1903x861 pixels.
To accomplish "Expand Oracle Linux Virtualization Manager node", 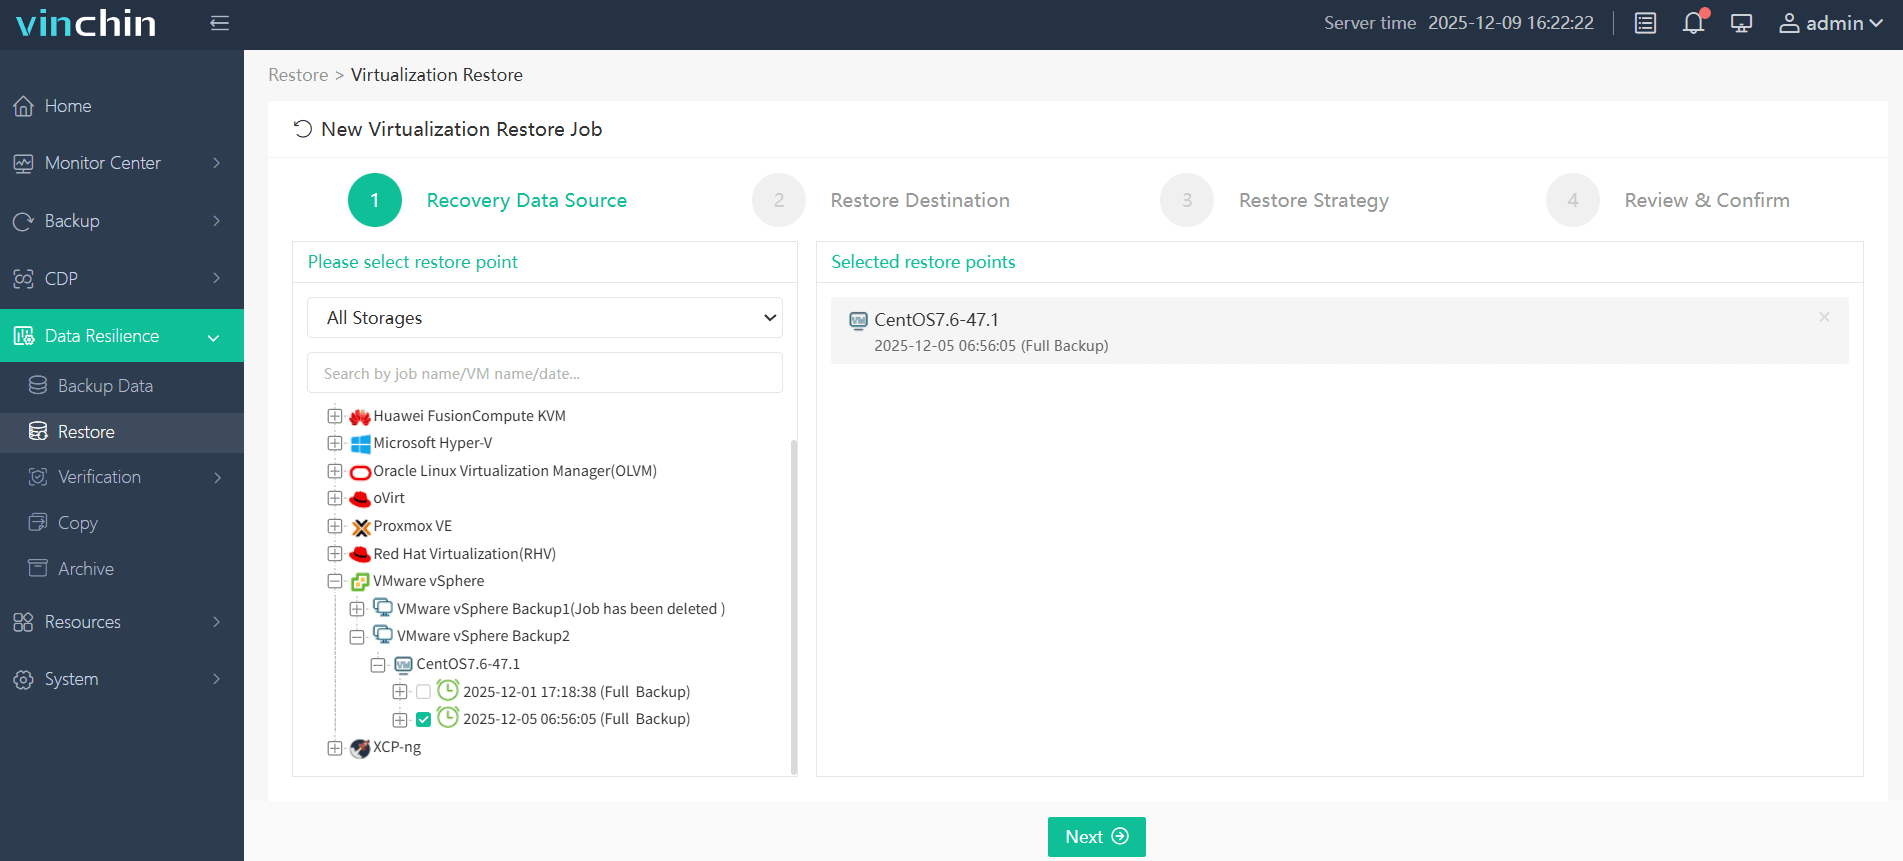I will [335, 471].
